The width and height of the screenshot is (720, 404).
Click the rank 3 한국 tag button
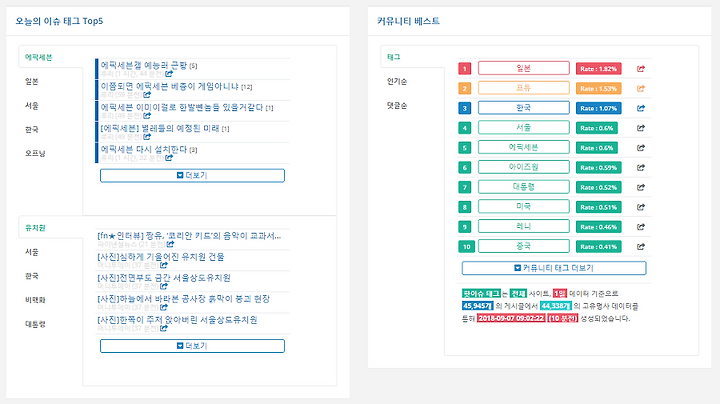(523, 108)
